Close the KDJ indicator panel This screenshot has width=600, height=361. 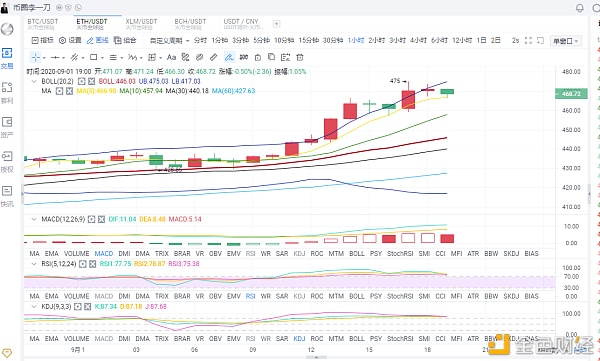tap(88, 307)
